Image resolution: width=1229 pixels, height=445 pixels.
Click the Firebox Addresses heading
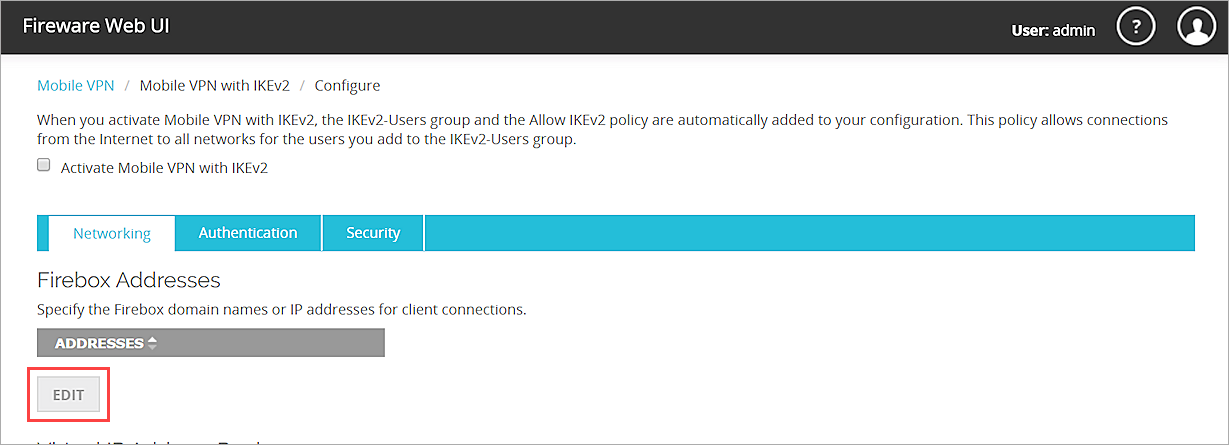coord(128,280)
